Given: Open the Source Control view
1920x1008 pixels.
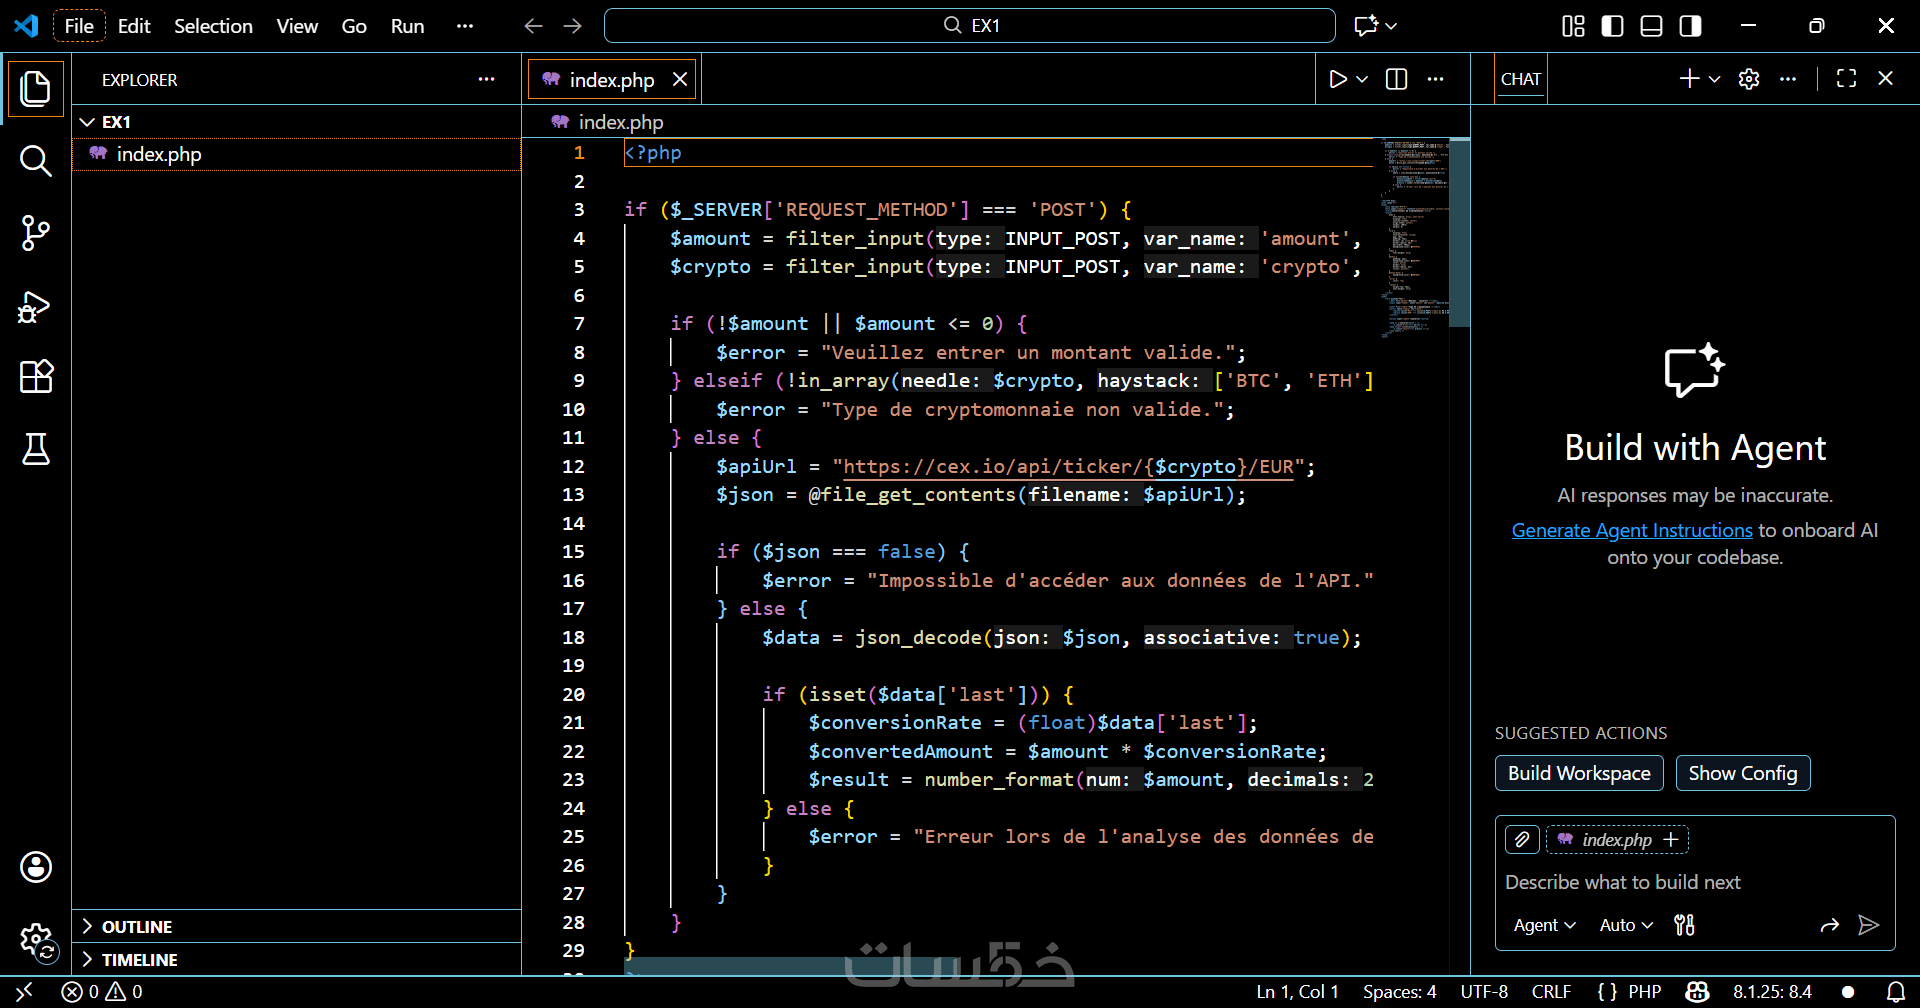Looking at the screenshot, I should click(x=36, y=233).
